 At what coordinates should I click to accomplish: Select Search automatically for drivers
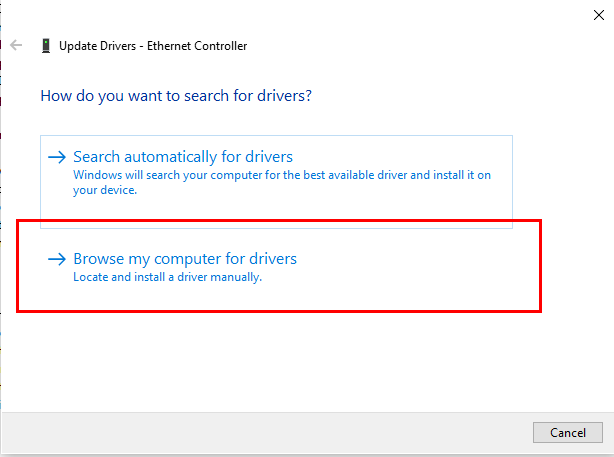(x=183, y=157)
